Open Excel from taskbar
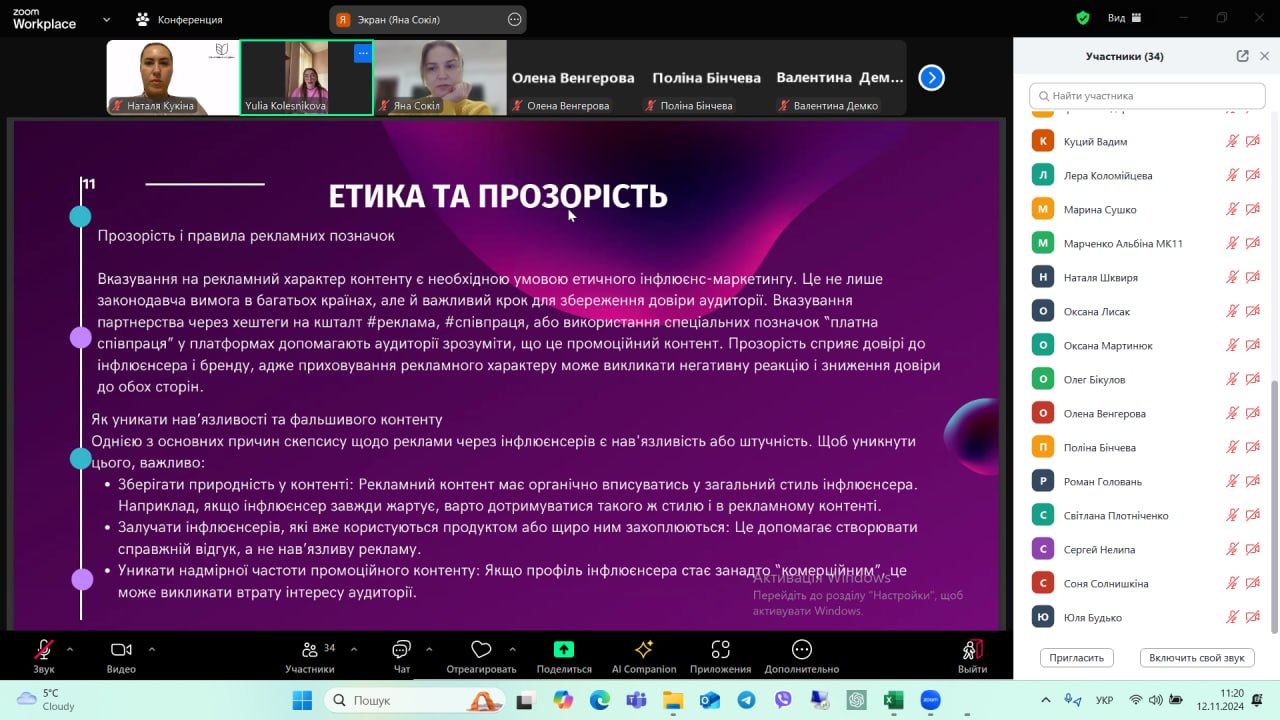Image resolution: width=1280 pixels, height=720 pixels. [x=893, y=700]
